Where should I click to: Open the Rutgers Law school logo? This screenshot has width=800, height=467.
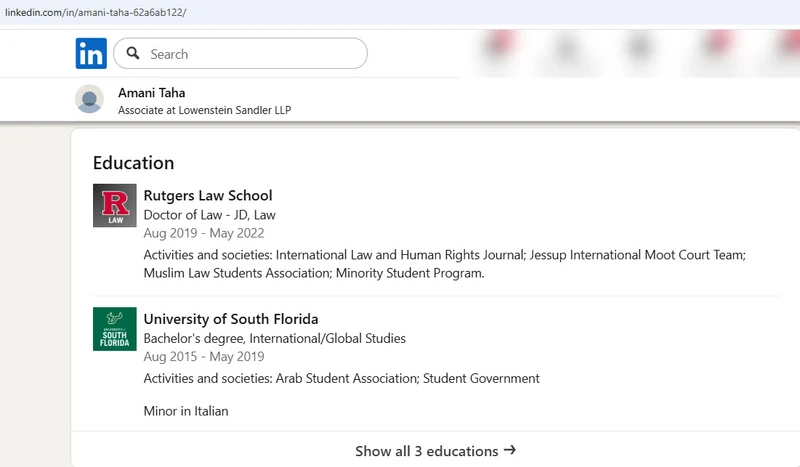pos(114,205)
